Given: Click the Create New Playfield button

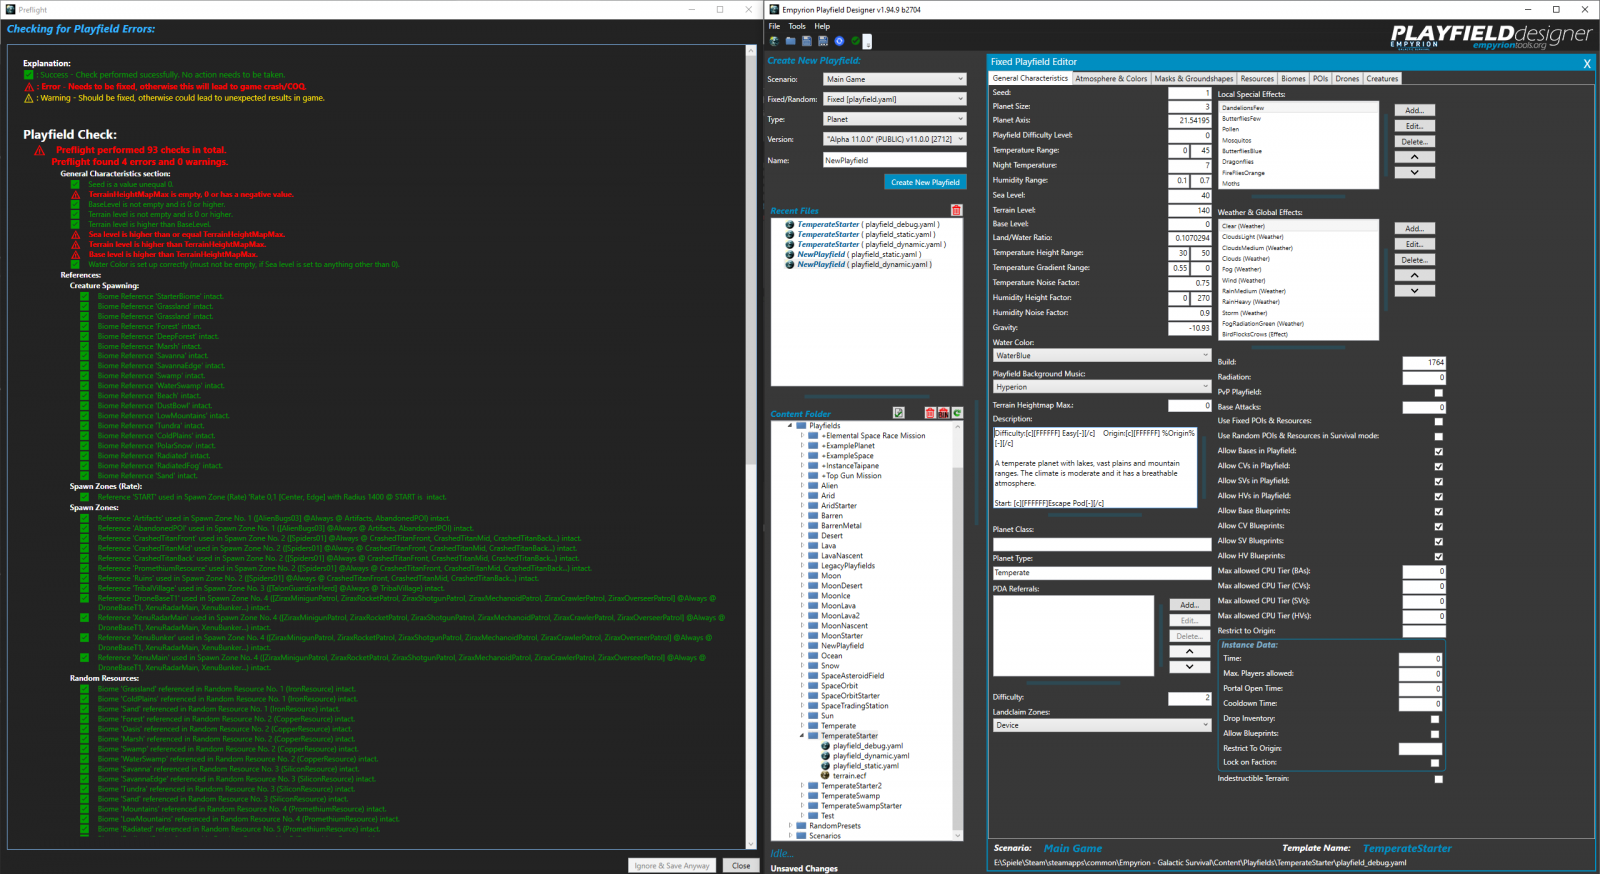Looking at the screenshot, I should click(925, 182).
